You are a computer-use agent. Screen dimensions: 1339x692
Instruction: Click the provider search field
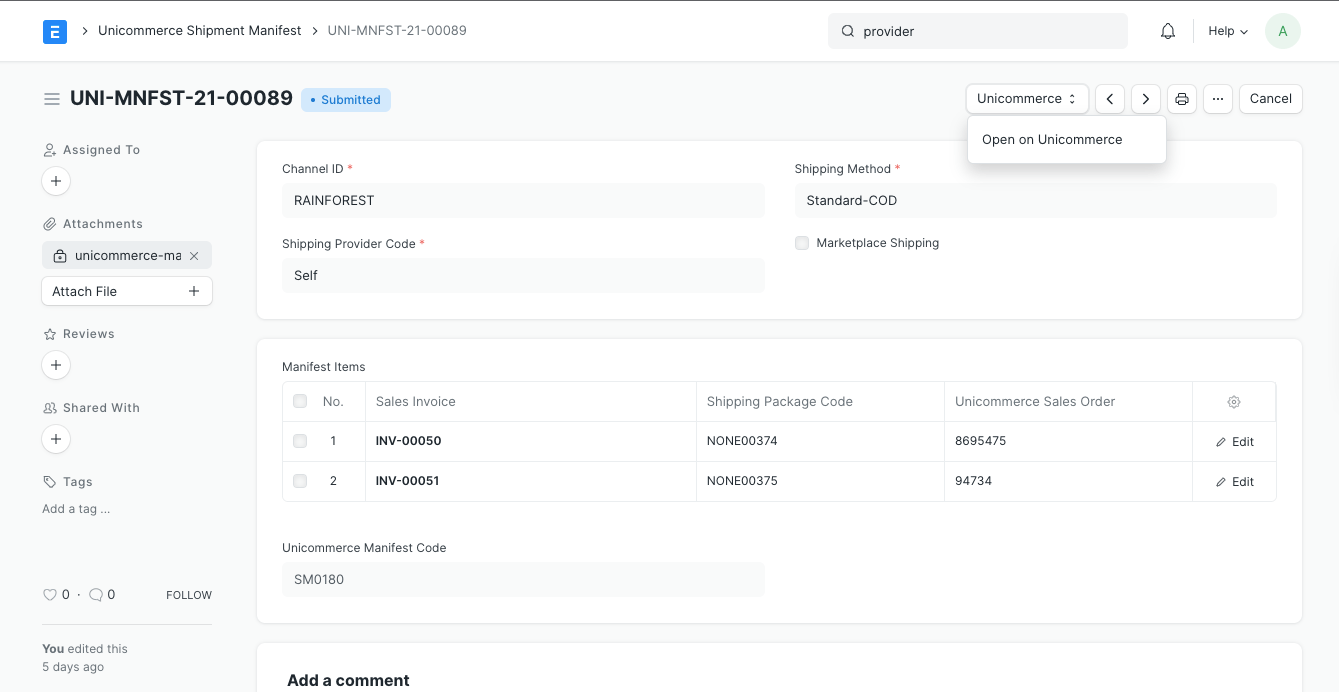[977, 31]
